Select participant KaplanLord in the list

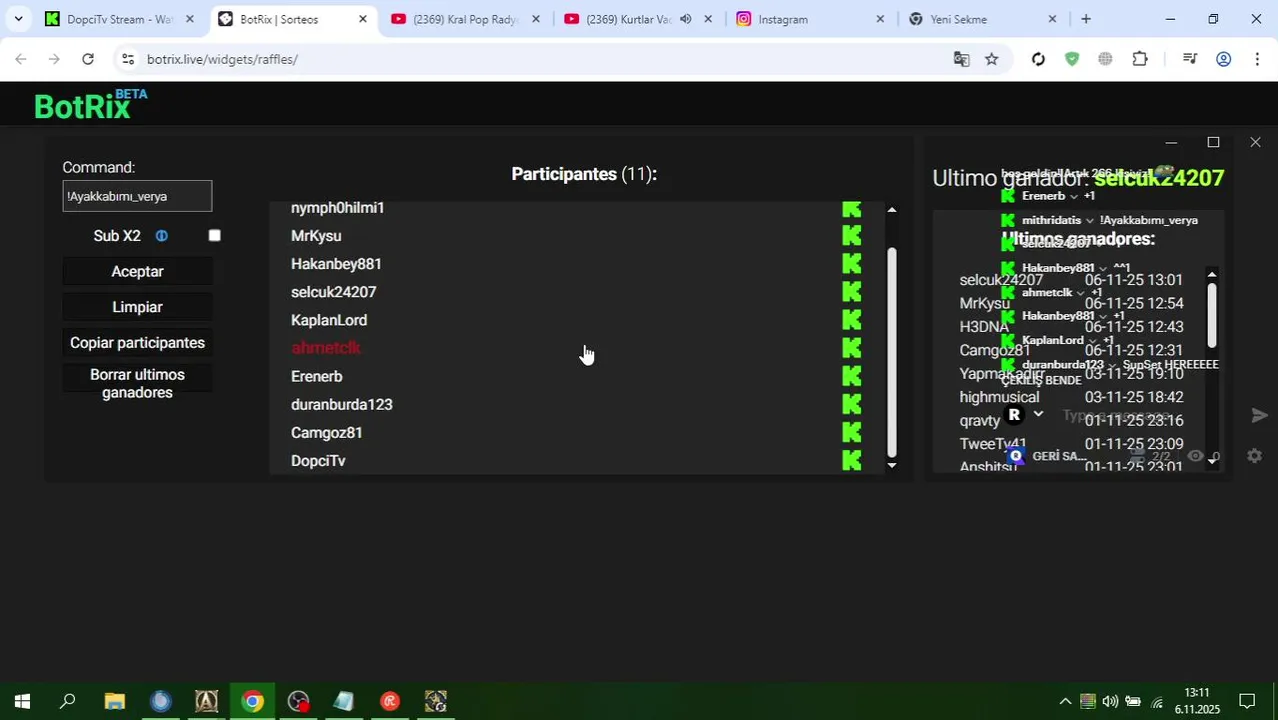(x=329, y=320)
